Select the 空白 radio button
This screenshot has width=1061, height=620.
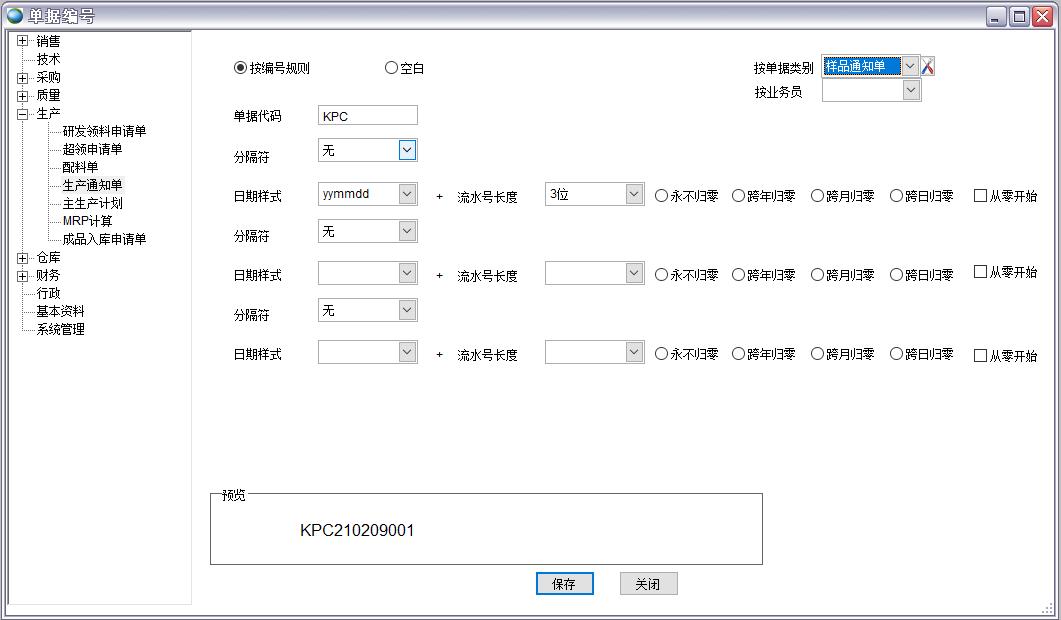coord(390,67)
